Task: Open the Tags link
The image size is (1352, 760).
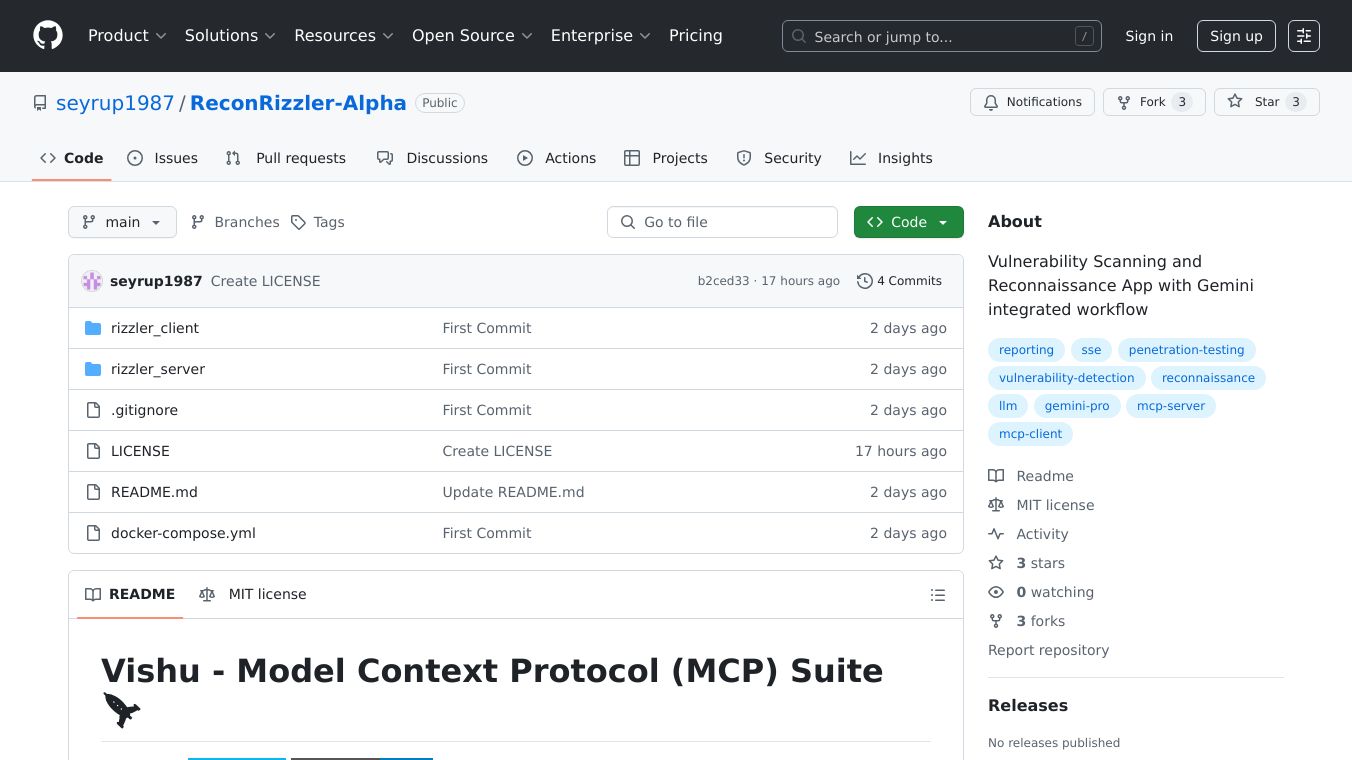Action: [318, 222]
